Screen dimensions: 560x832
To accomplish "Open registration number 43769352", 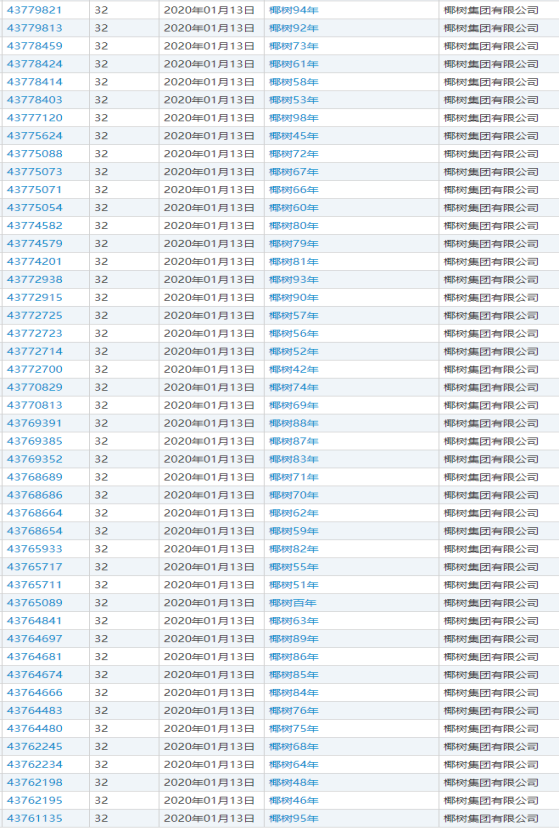I will pos(35,460).
